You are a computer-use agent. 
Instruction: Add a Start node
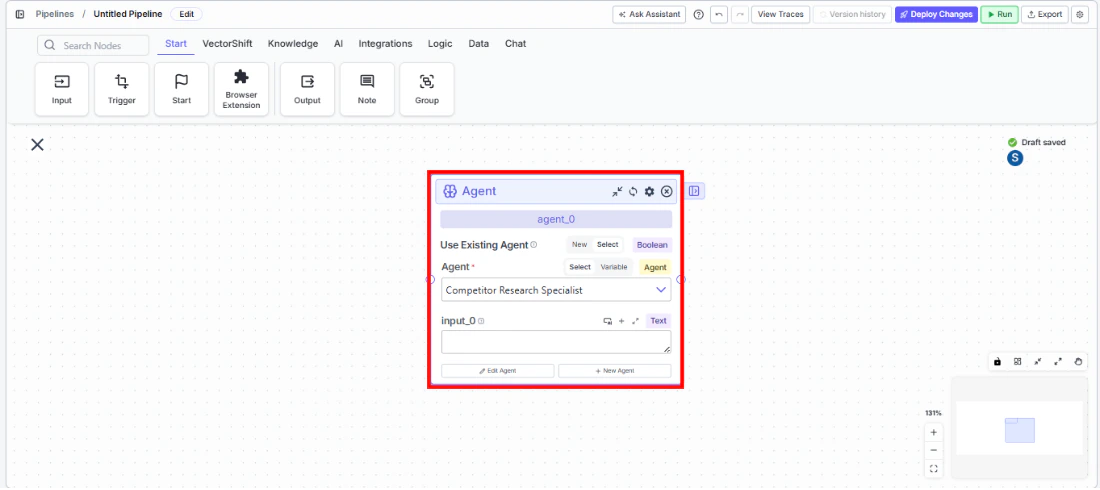tap(182, 89)
